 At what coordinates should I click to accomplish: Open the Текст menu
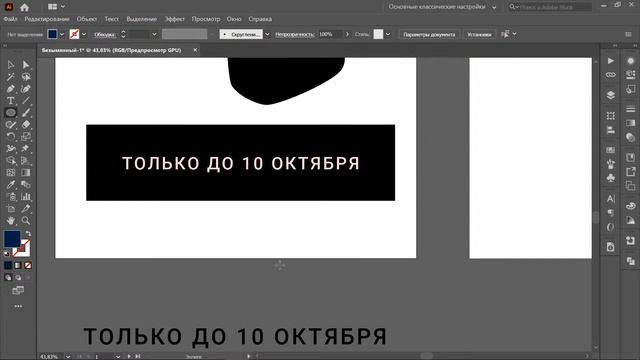pos(111,19)
